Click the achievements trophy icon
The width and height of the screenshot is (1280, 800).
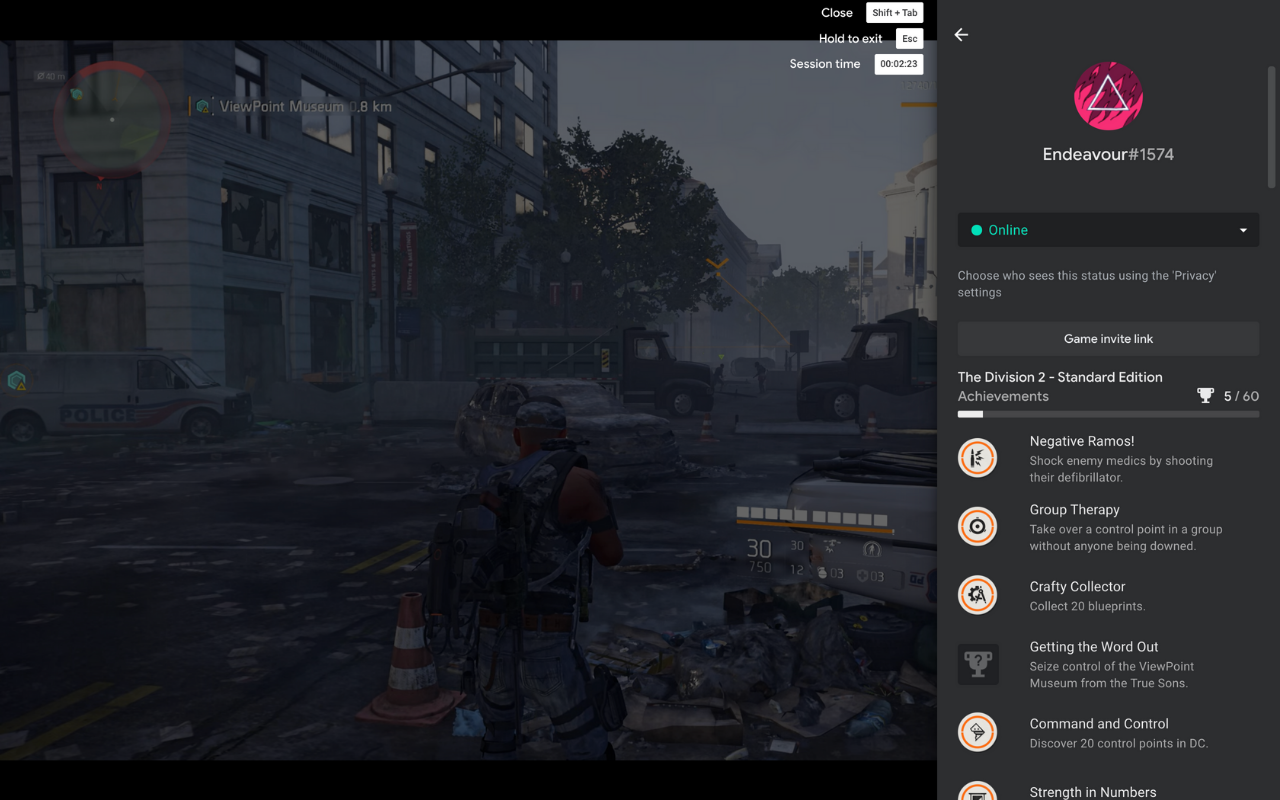click(x=1205, y=396)
